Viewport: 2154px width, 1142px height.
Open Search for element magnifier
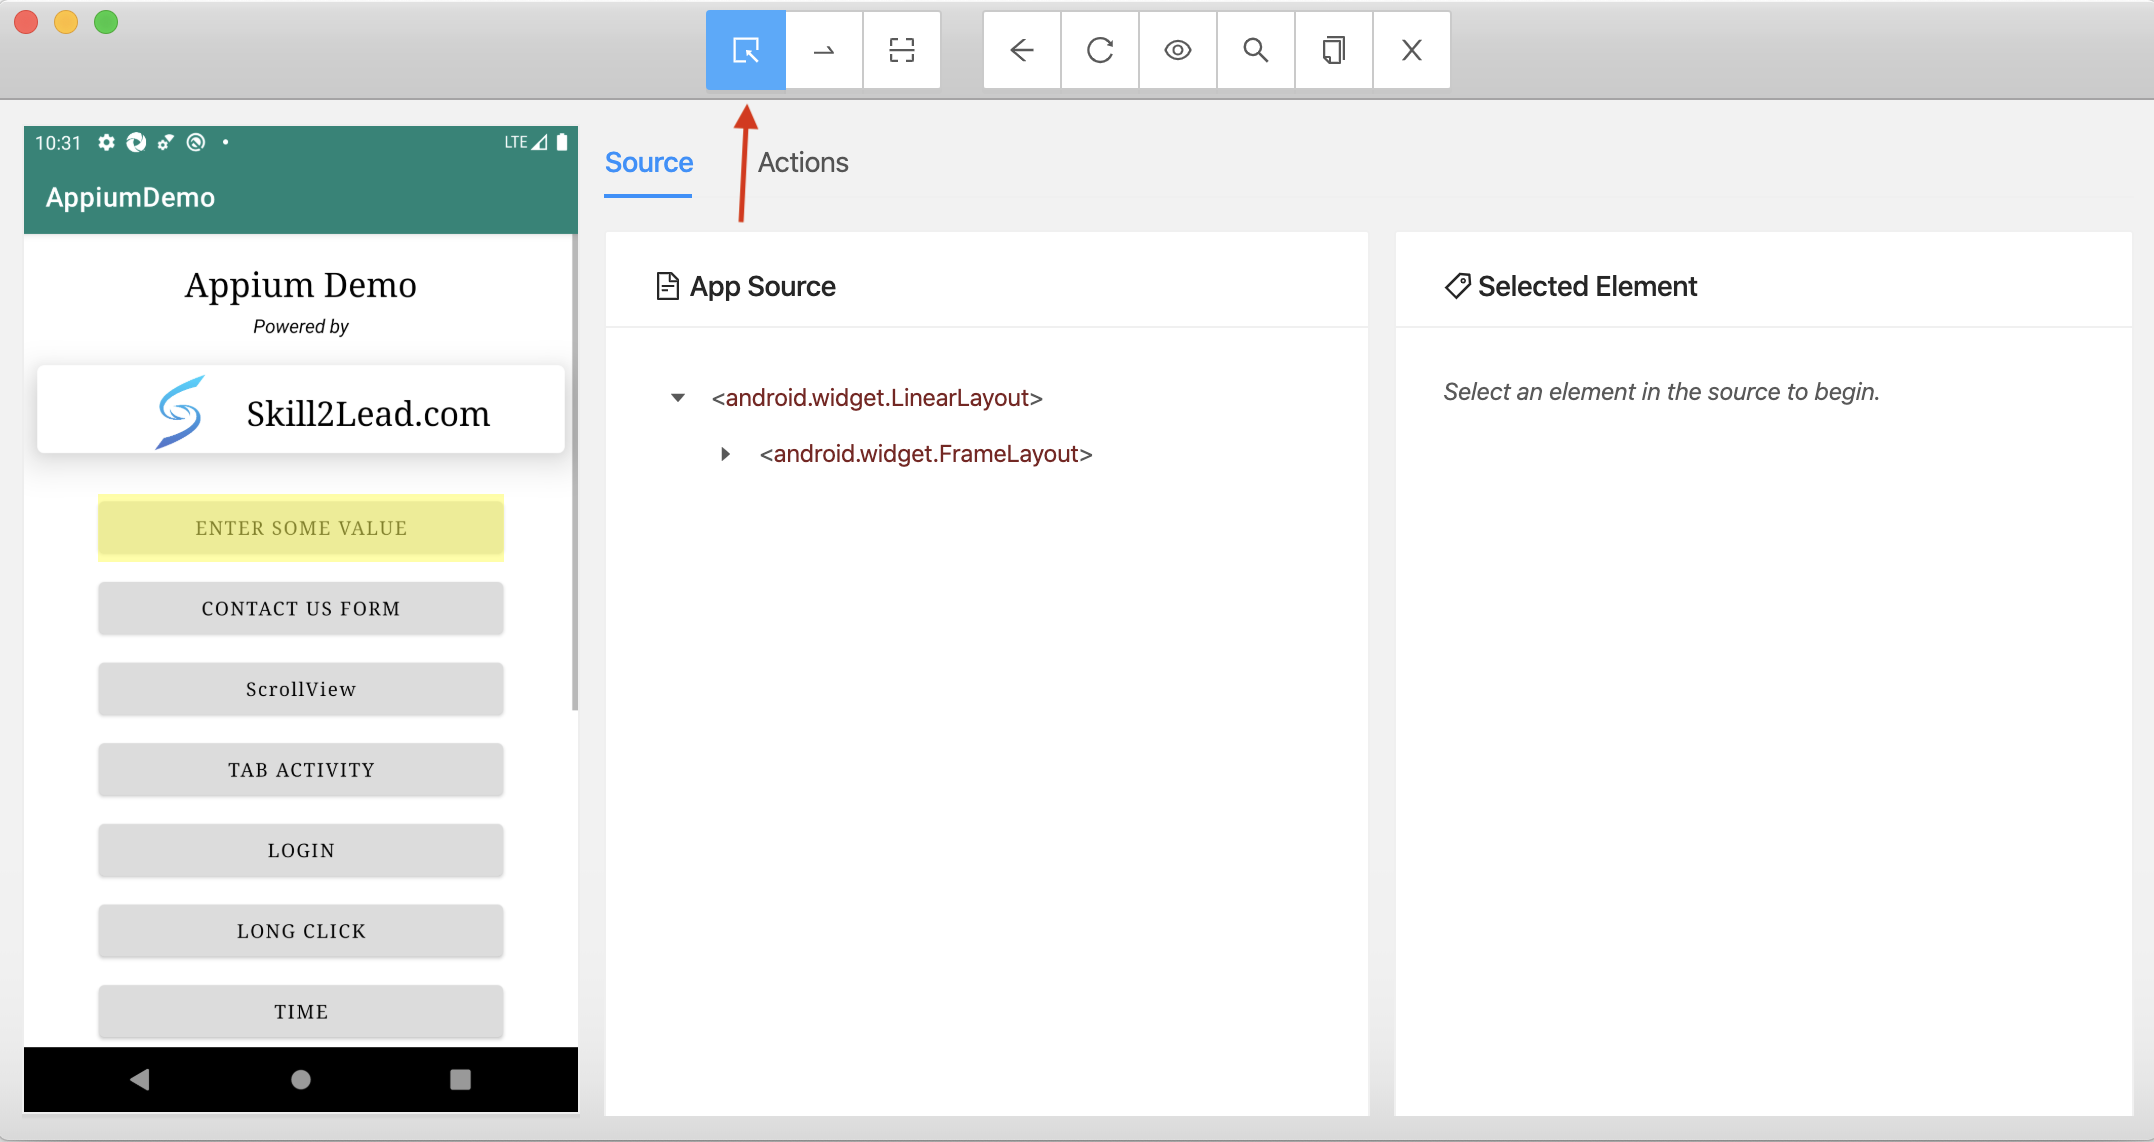click(x=1256, y=50)
